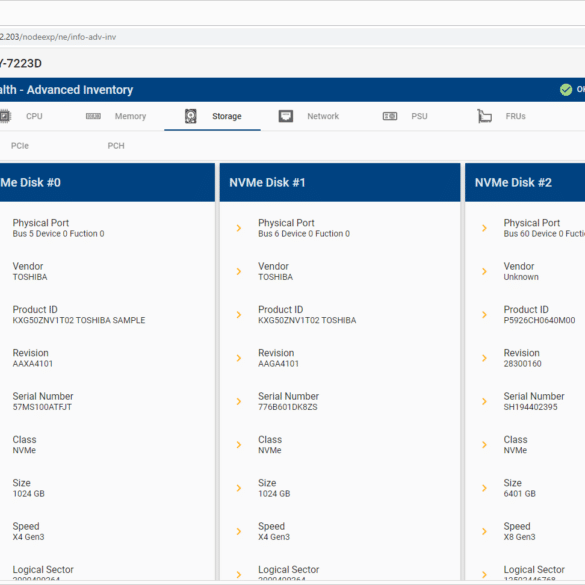Expand Product ID chevron in NVMe Disk #2
Viewport: 585px width, 585px height.
point(485,315)
